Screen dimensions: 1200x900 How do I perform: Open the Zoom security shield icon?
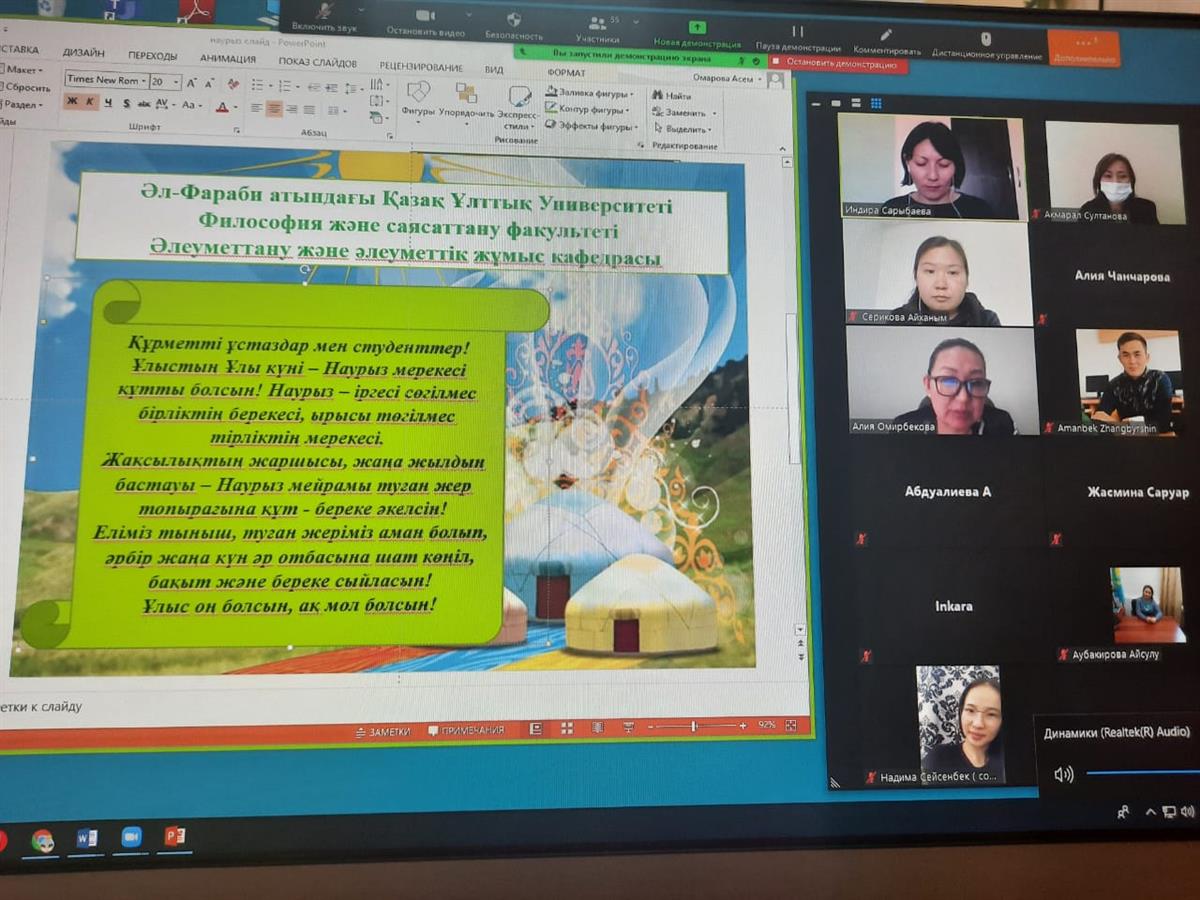point(514,20)
